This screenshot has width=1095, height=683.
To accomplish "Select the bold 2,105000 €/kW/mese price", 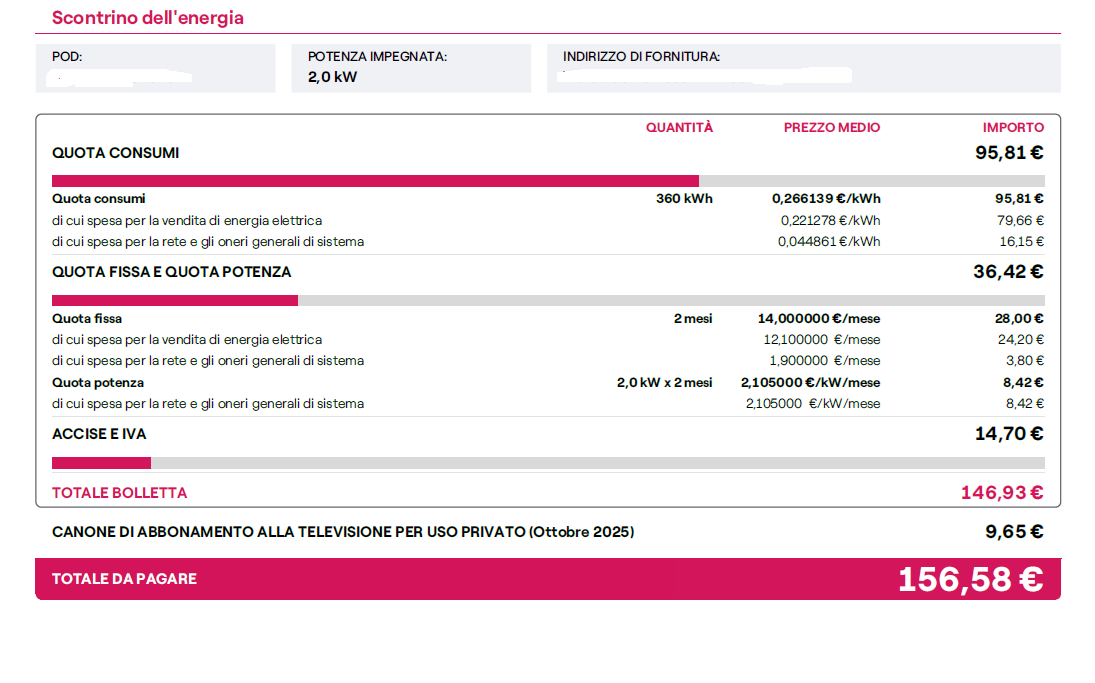I will 810,383.
